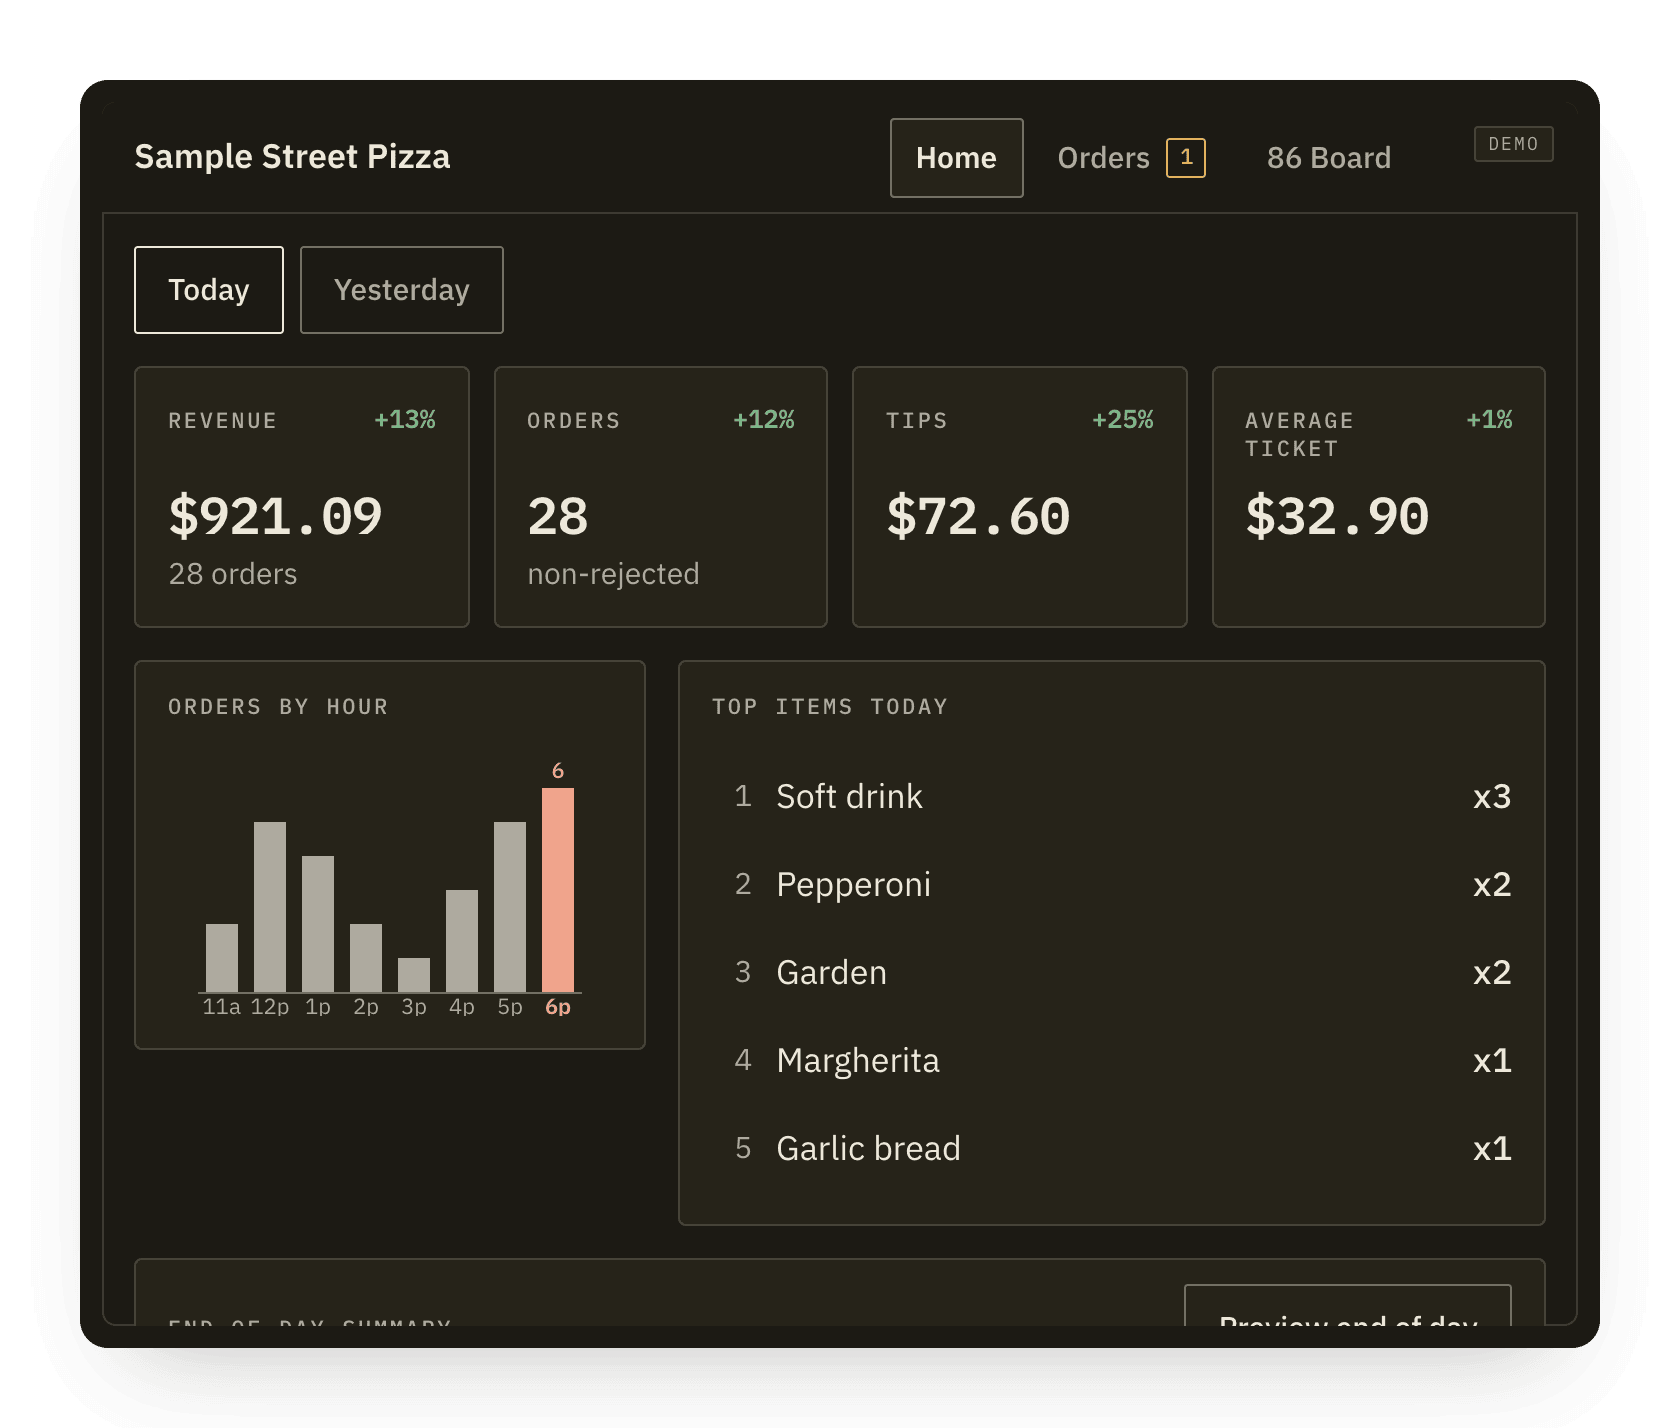The image size is (1680, 1428).
Task: Select the Yesterday filter
Action: [x=402, y=290]
